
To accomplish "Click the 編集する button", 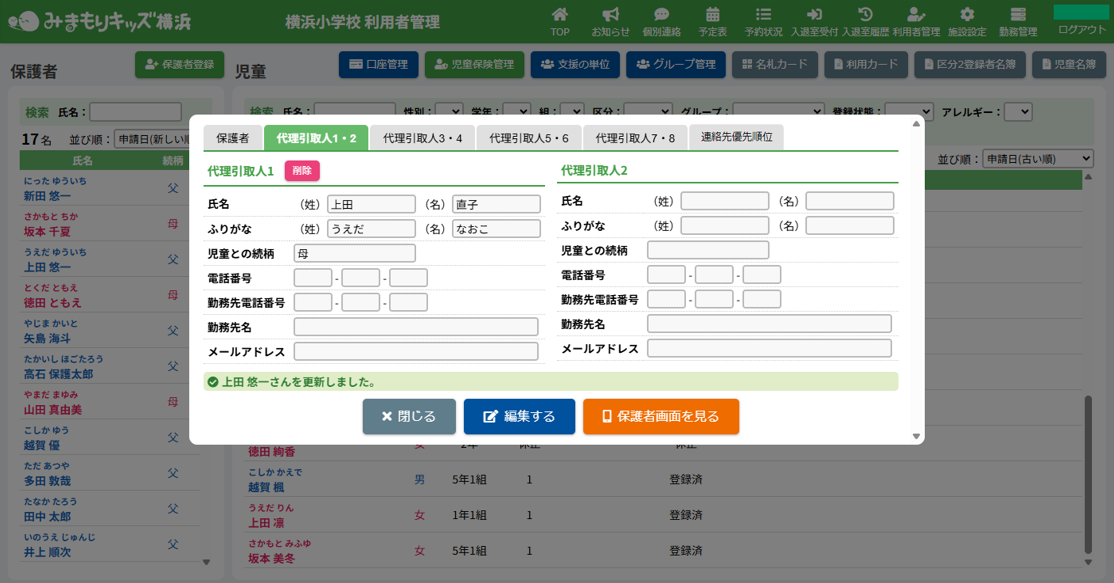I will click(519, 417).
